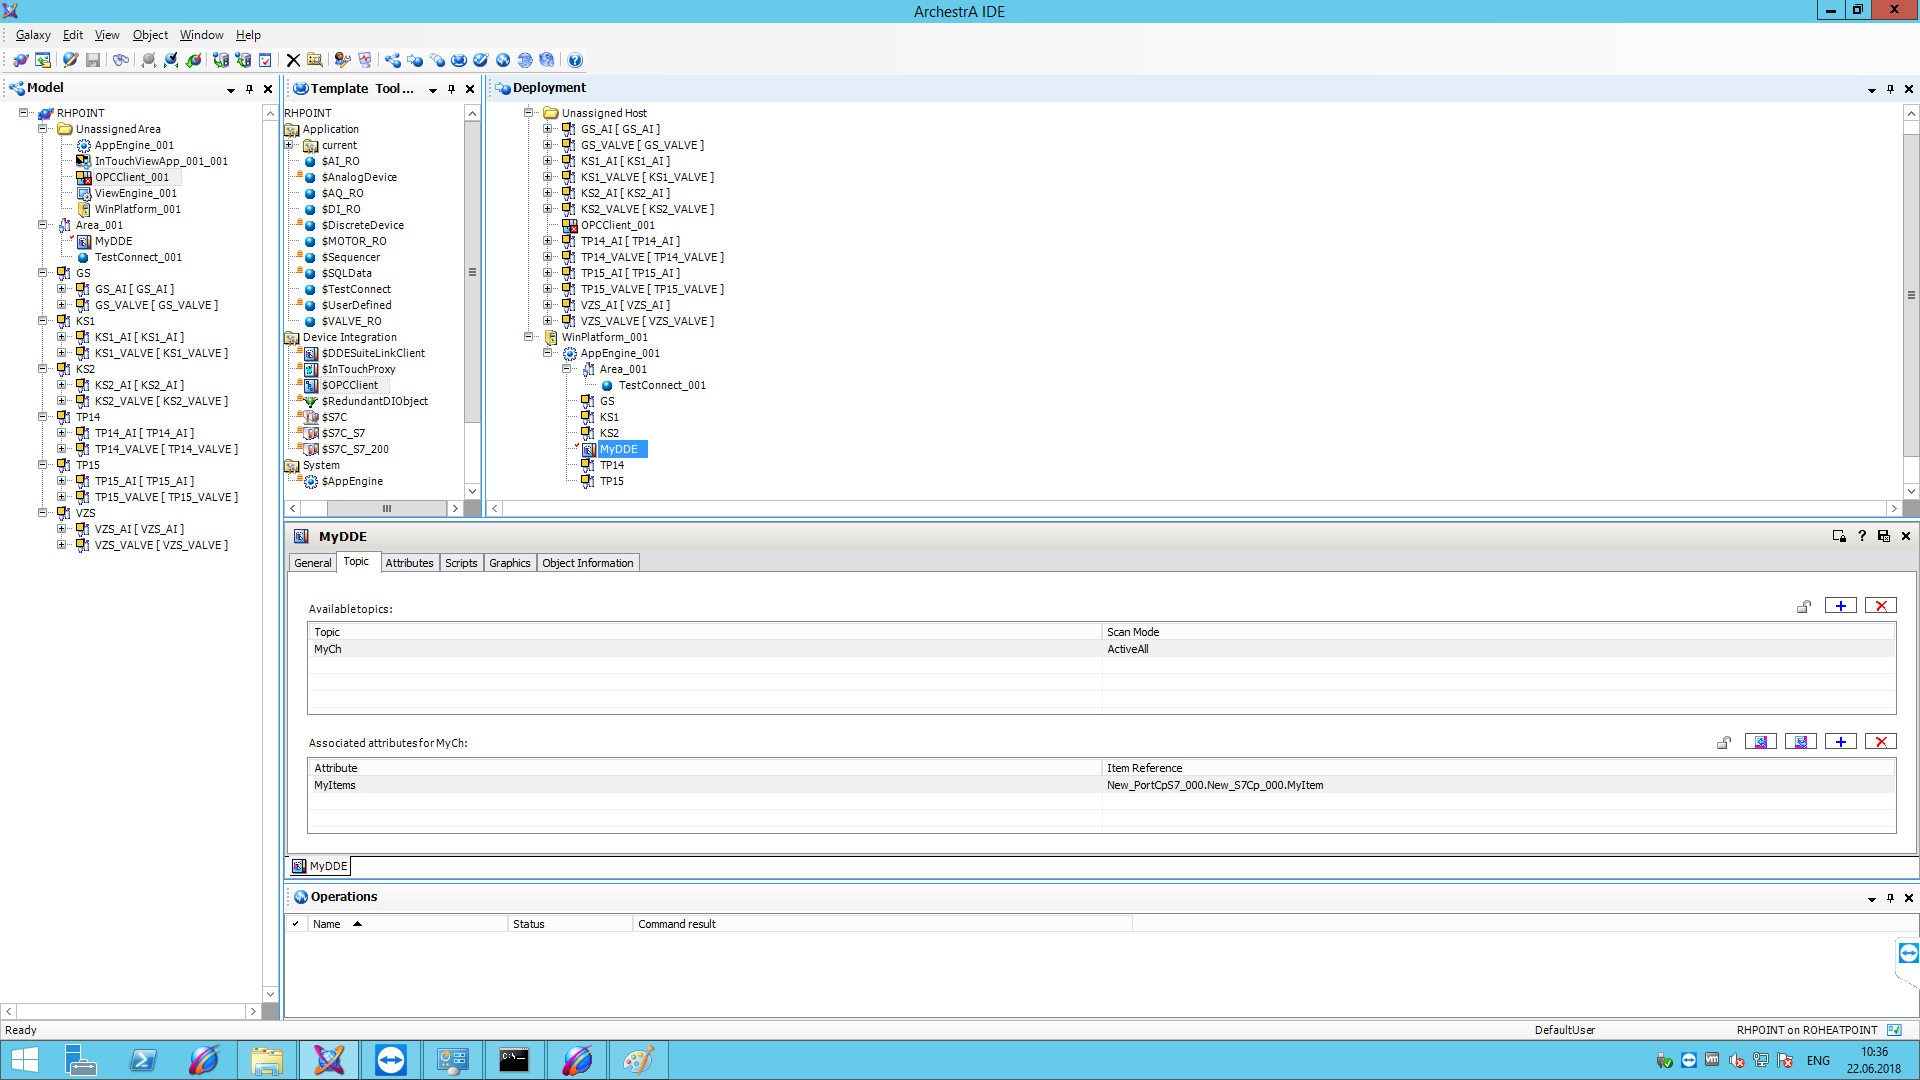
Task: Click the Template Toolbox vertical scrollbar thumb
Action: point(472,272)
